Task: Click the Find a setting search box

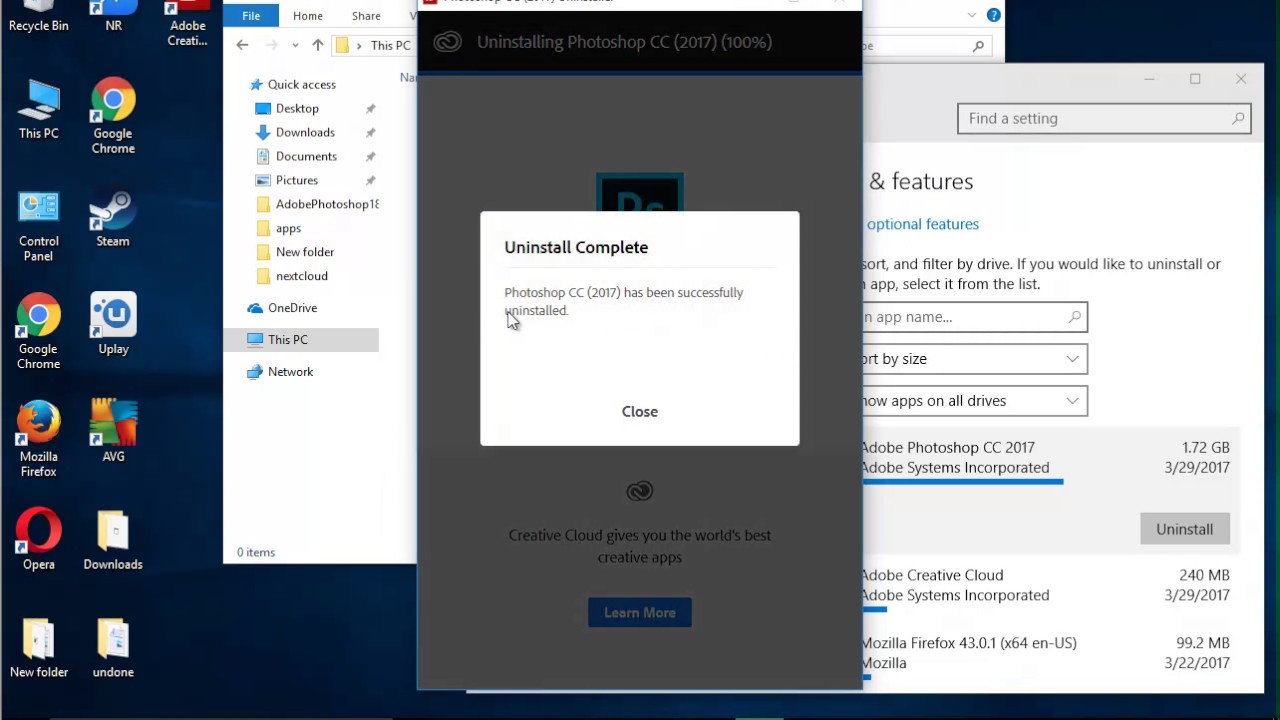Action: pyautogui.click(x=1104, y=118)
